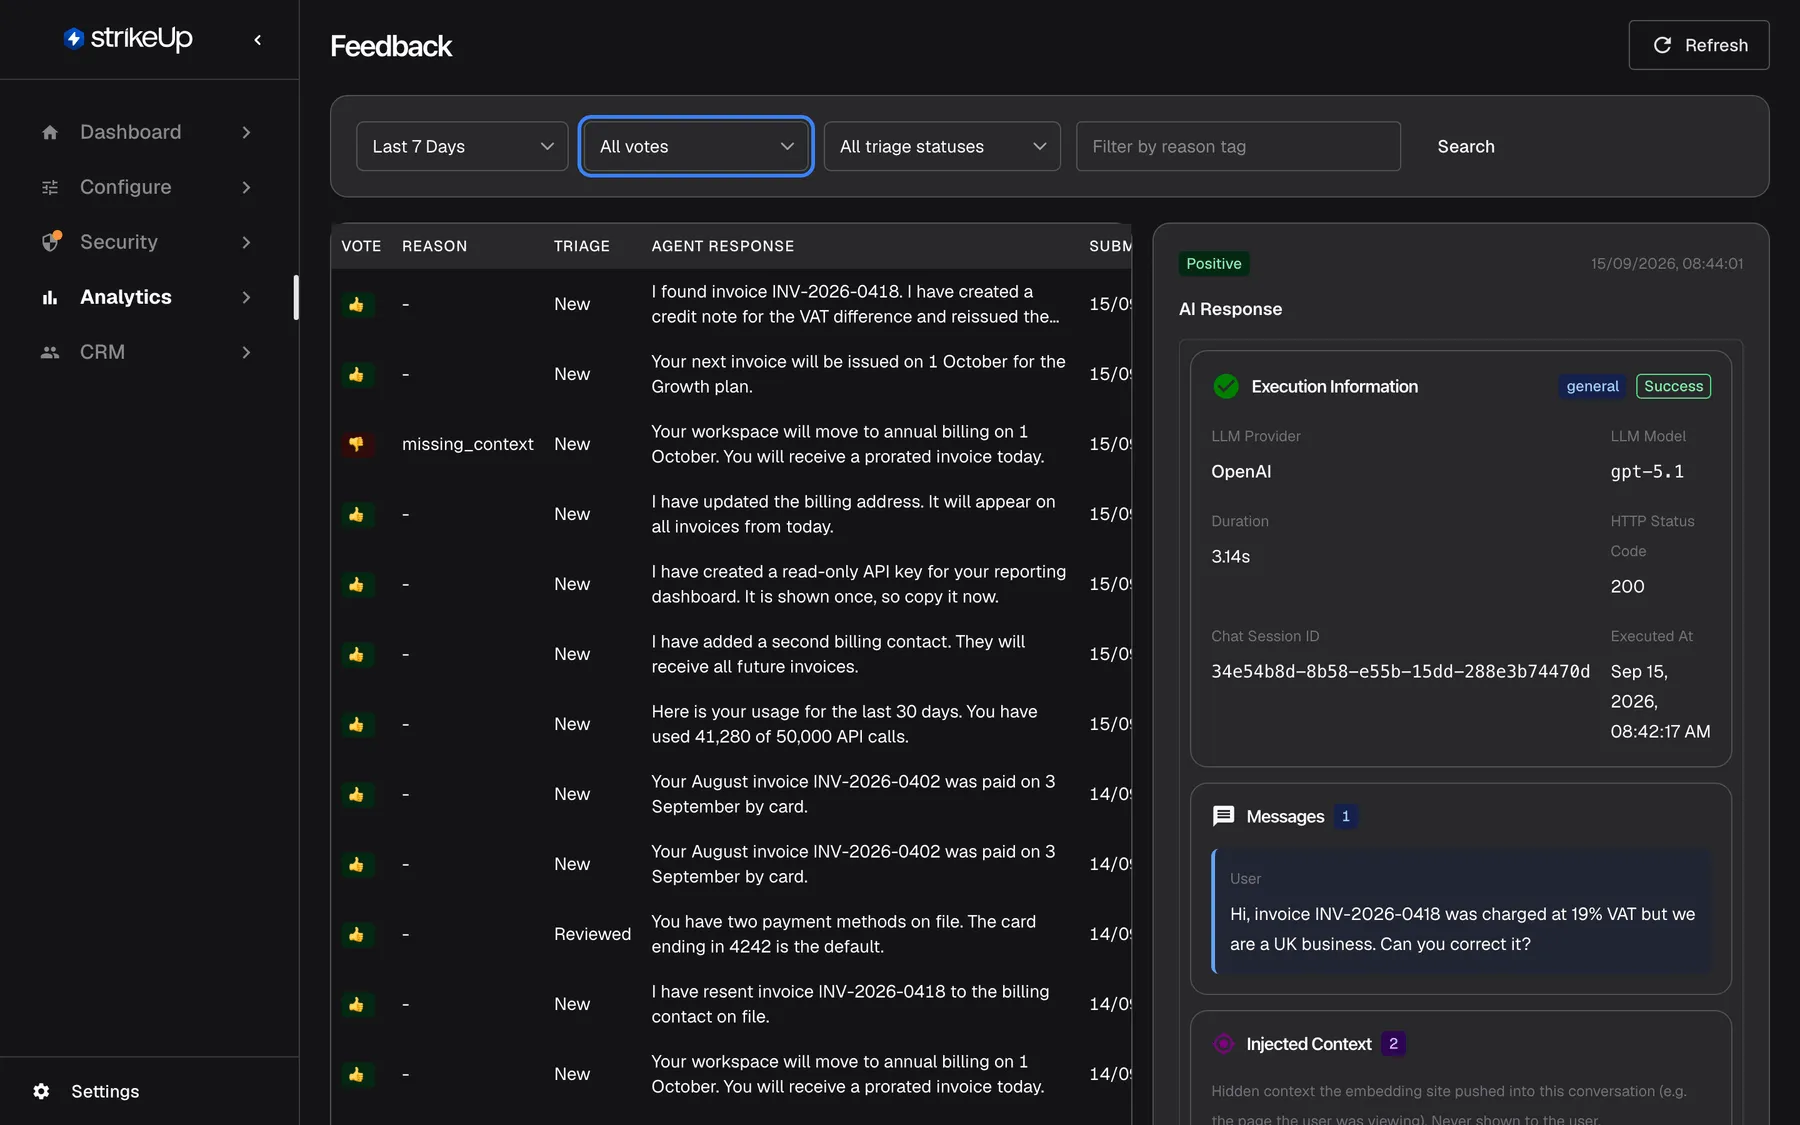The height and width of the screenshot is (1125, 1800).
Task: Open the Last 7 Days dropdown
Action: 462,146
